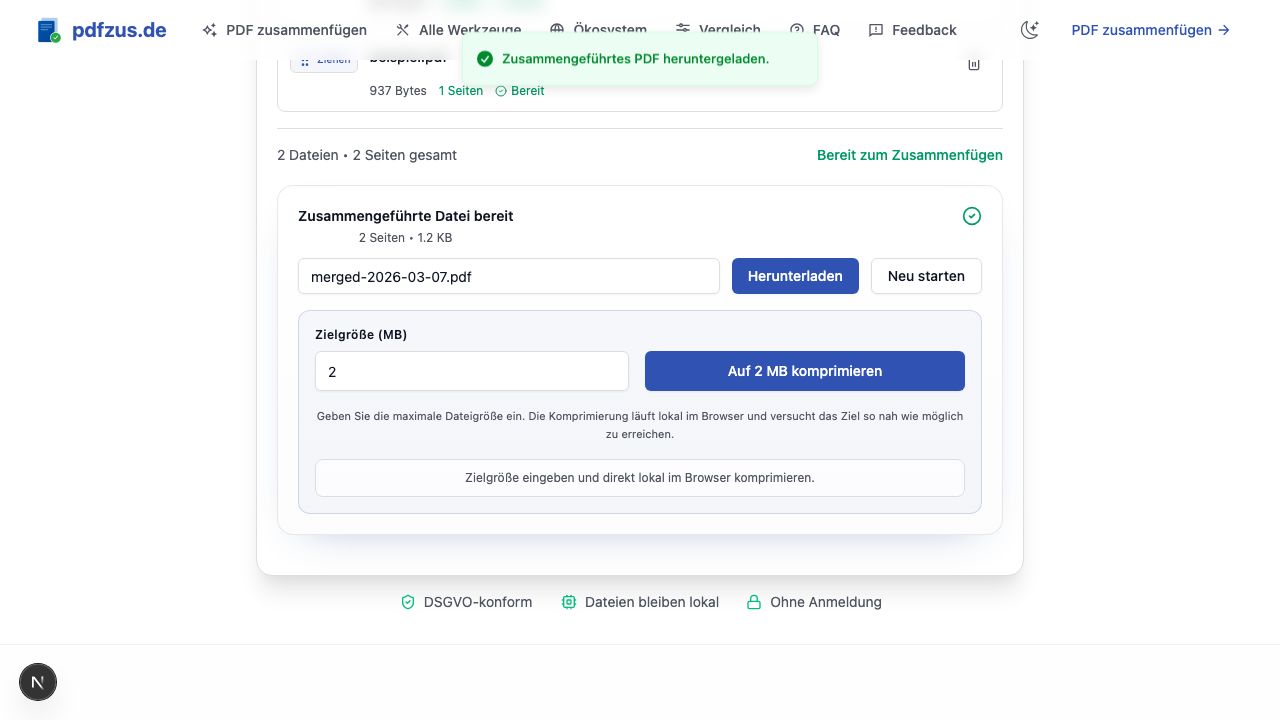
Task: Open the Alle Werkzeuge menu
Action: (457, 30)
